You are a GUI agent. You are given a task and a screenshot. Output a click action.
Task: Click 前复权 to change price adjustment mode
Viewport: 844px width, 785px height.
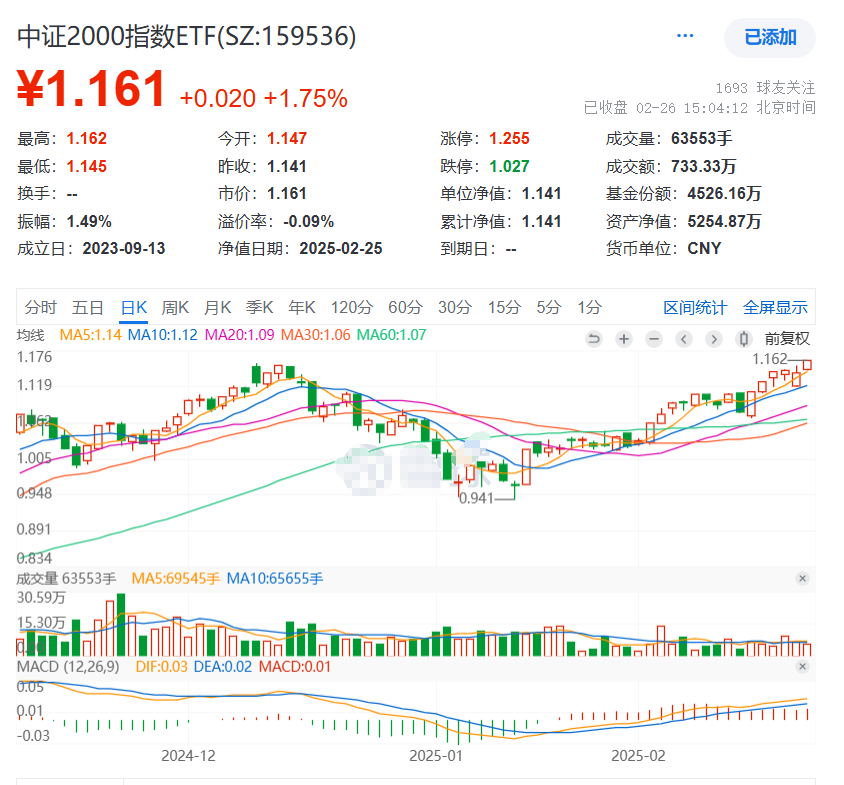(789, 339)
